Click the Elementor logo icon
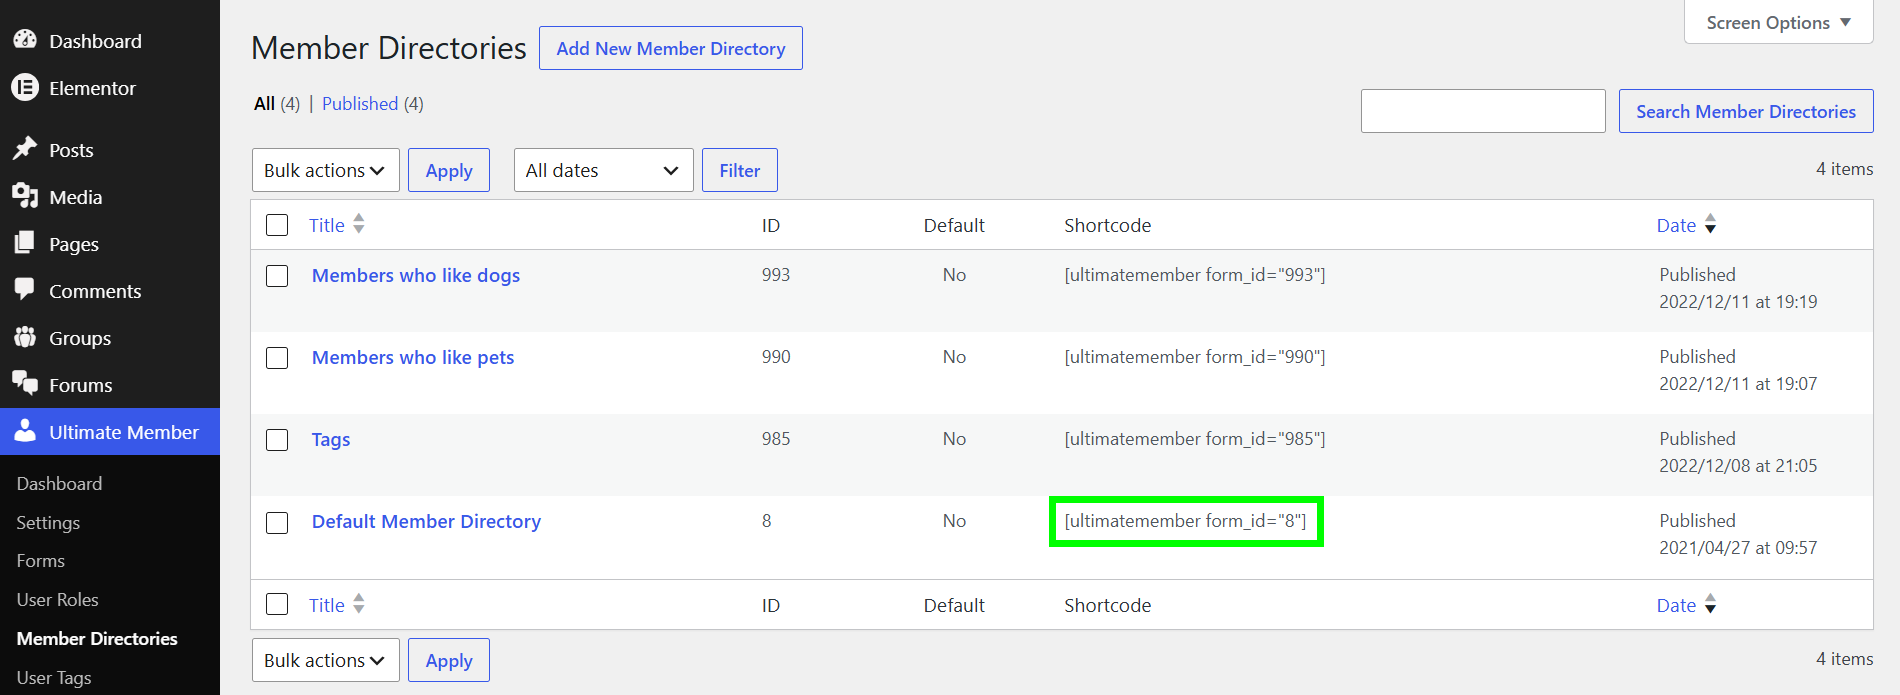 [25, 87]
